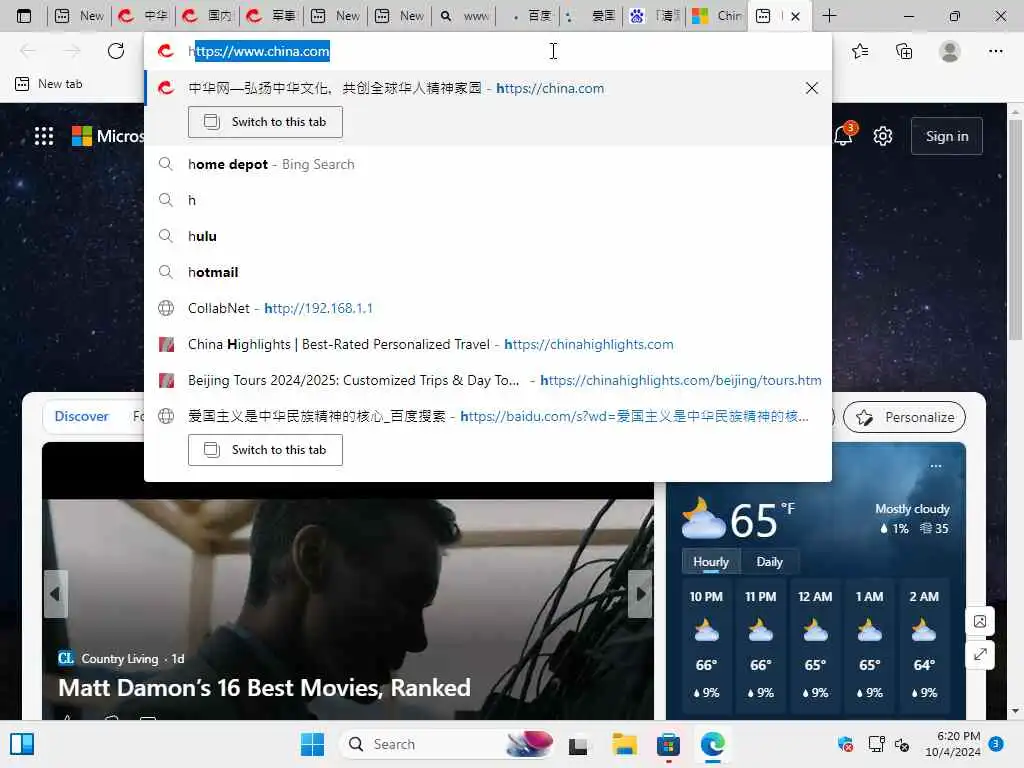
Task: Select home depot Bing search suggestion
Action: [488, 165]
